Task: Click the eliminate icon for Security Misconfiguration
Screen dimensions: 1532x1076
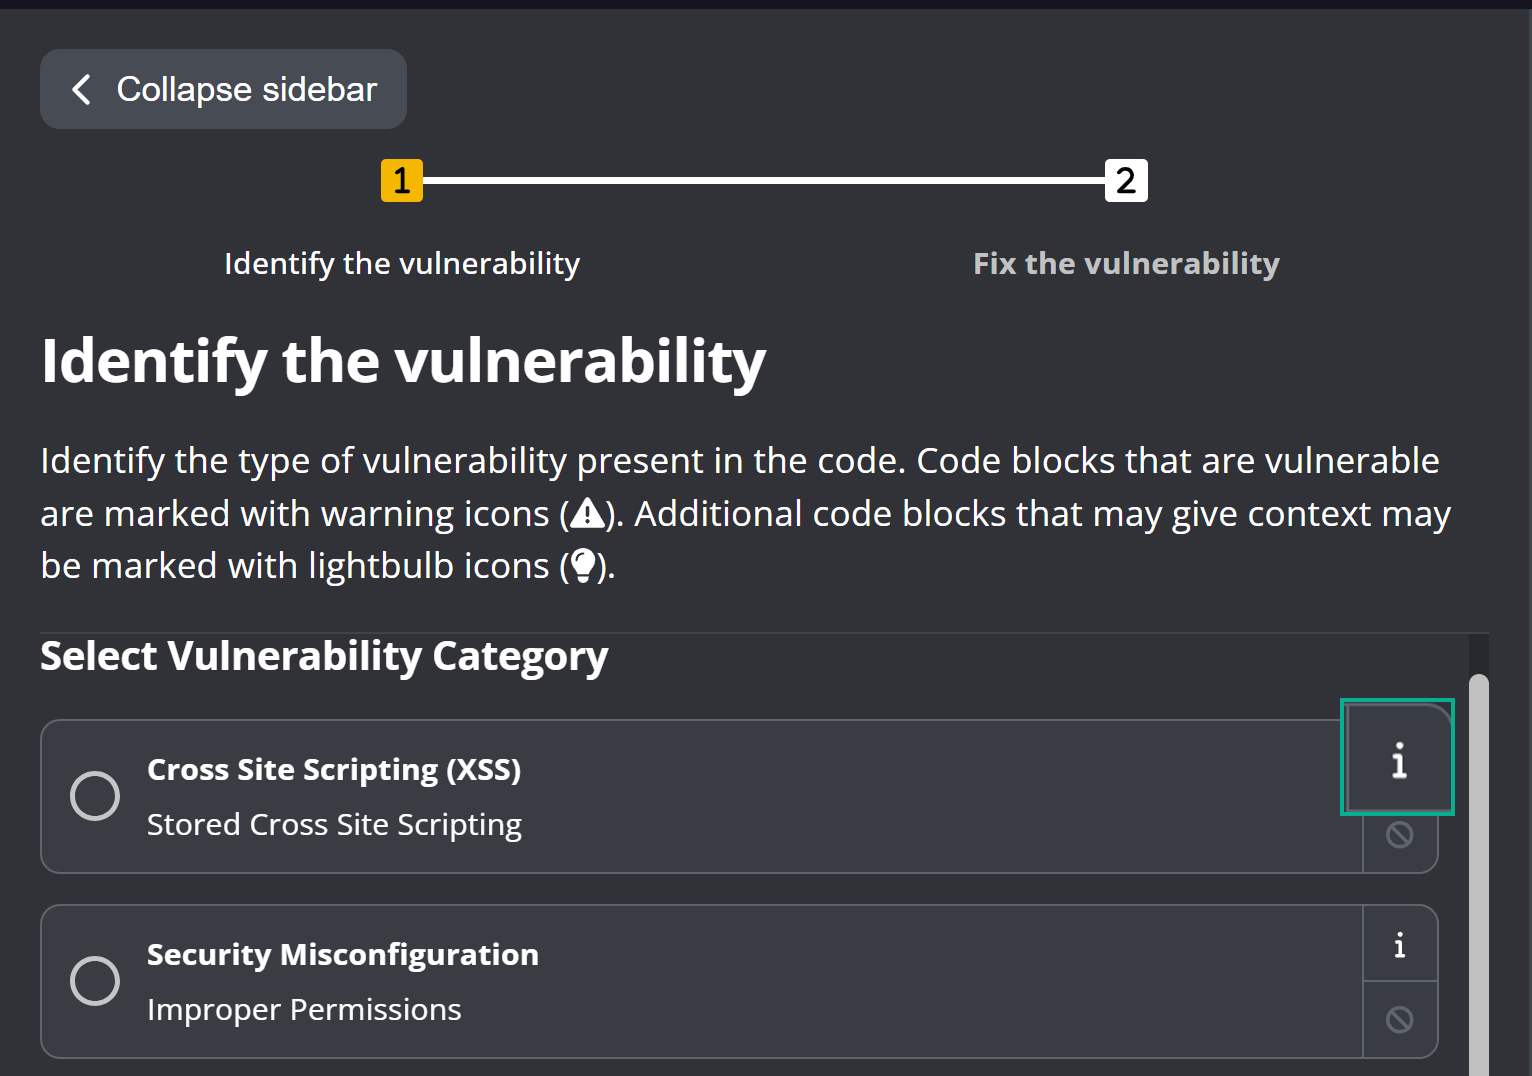Action: pyautogui.click(x=1399, y=1019)
